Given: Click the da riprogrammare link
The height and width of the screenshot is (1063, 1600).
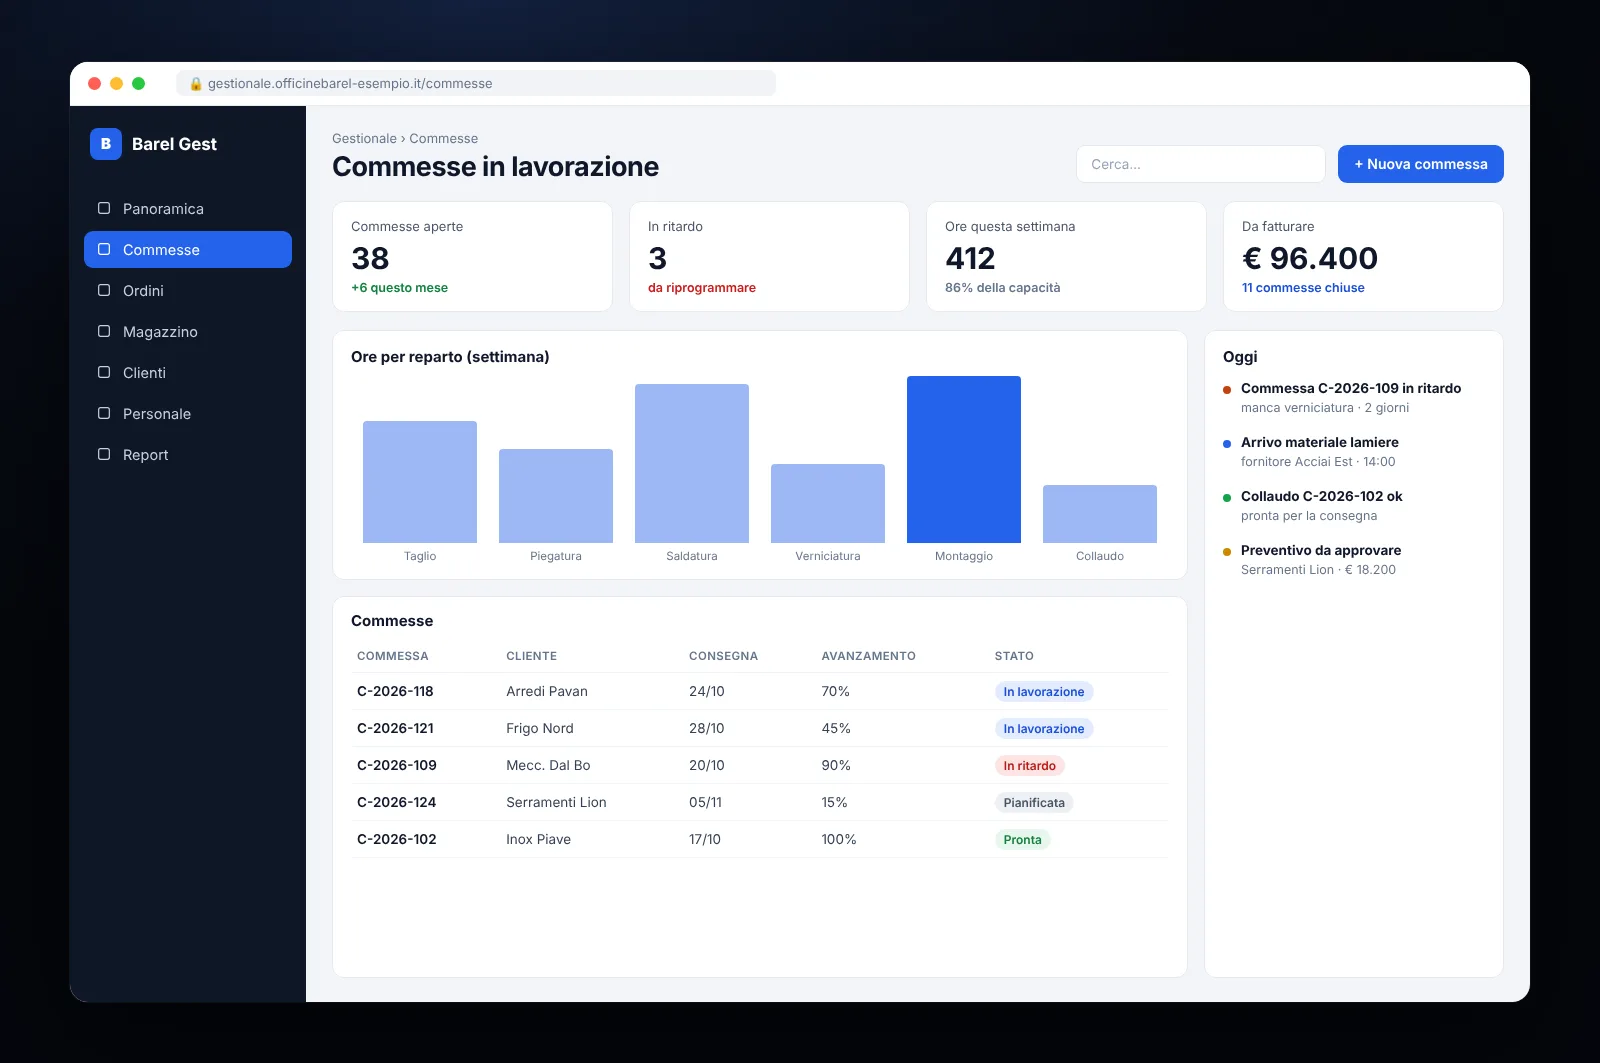Looking at the screenshot, I should tap(702, 288).
